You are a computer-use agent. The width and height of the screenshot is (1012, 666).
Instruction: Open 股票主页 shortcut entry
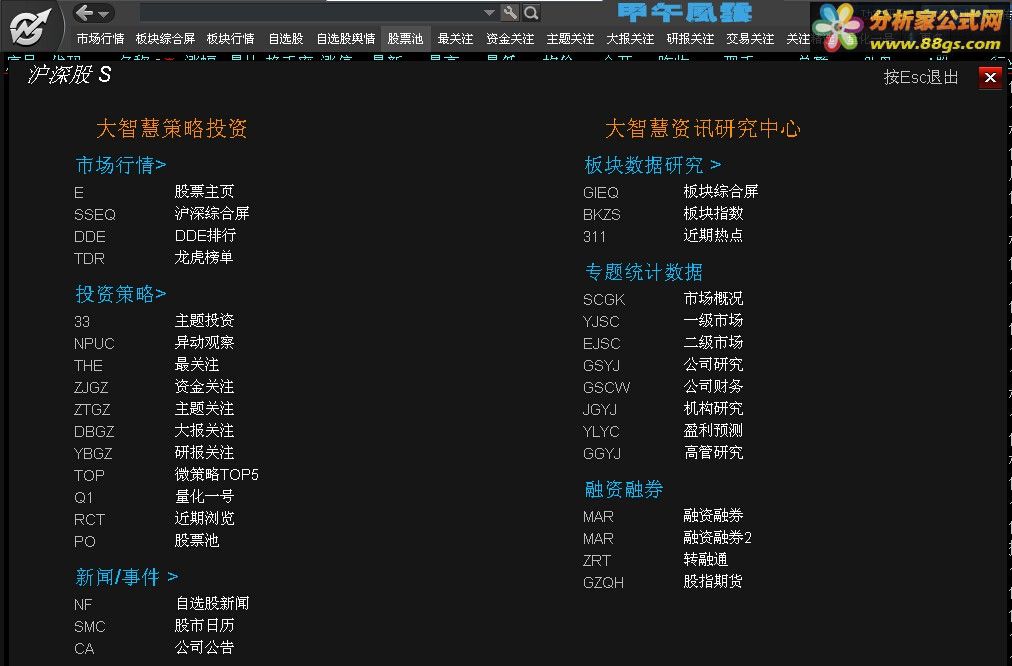204,192
